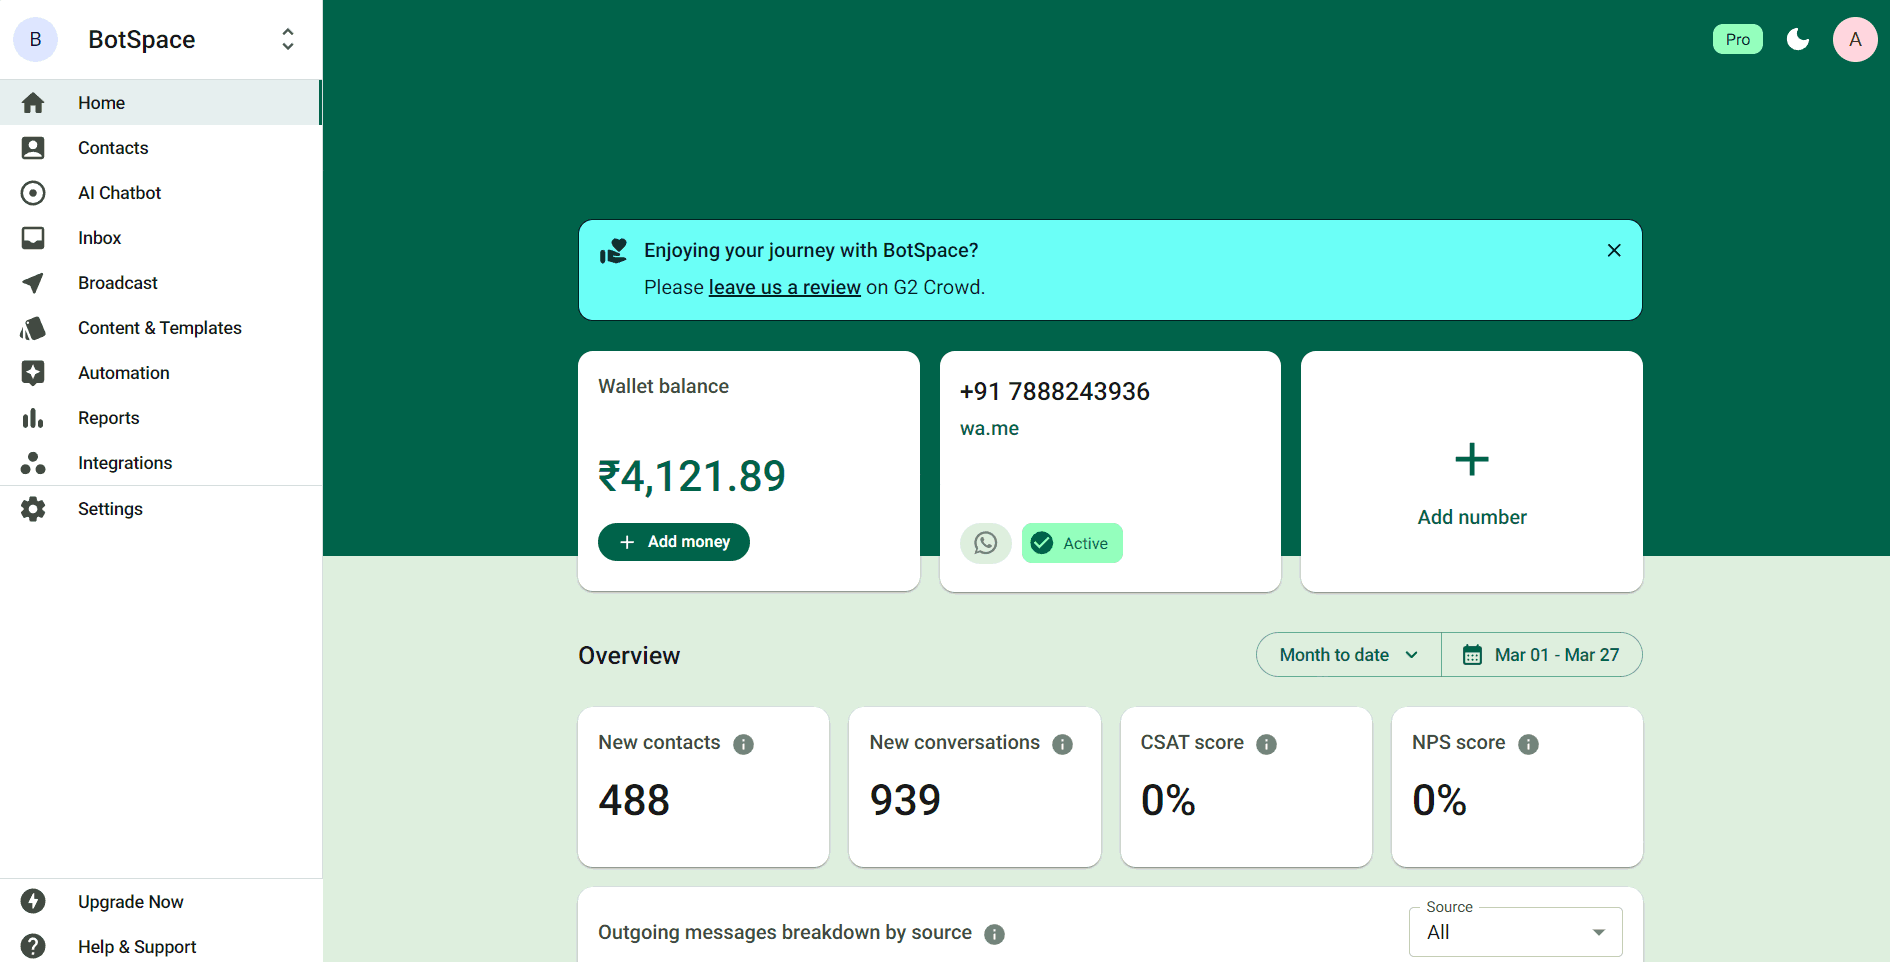Click the calendar icon in date range
The width and height of the screenshot is (1890, 962).
click(1472, 655)
